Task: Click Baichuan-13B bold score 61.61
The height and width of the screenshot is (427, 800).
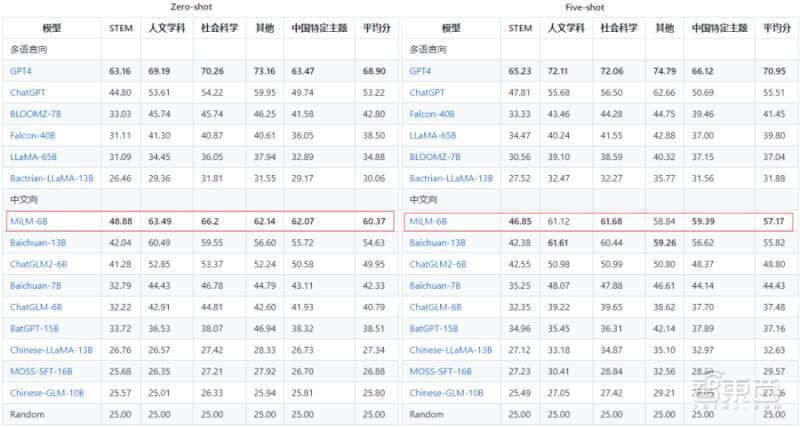Action: coord(558,243)
